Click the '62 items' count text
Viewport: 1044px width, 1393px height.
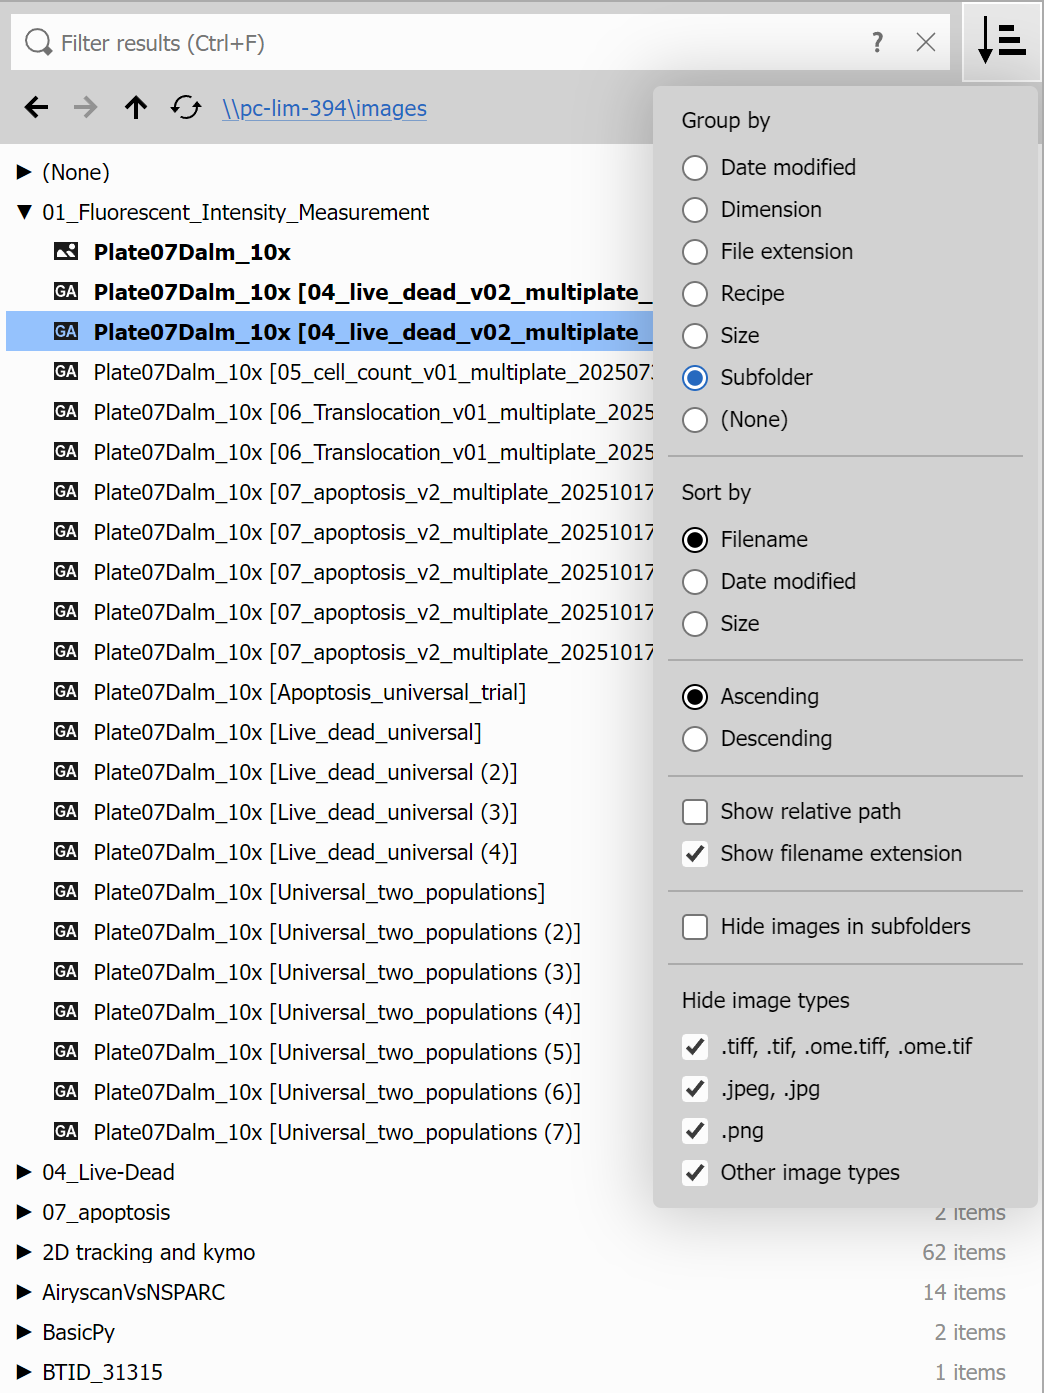point(964,1252)
